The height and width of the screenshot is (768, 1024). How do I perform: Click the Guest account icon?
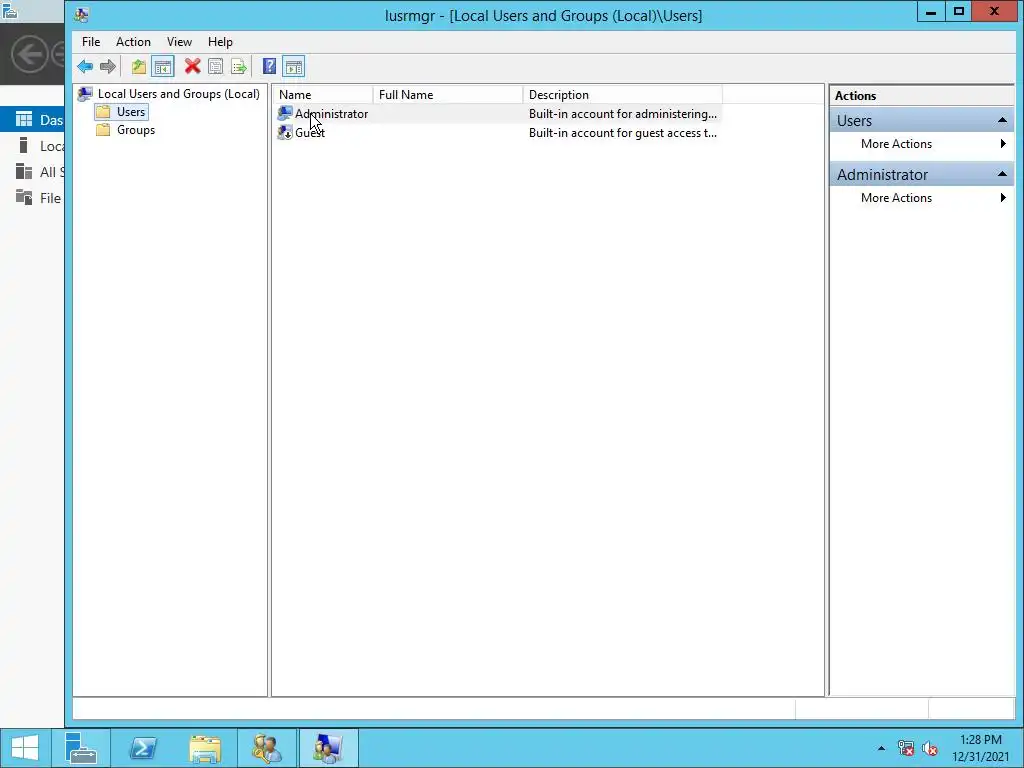coord(285,133)
